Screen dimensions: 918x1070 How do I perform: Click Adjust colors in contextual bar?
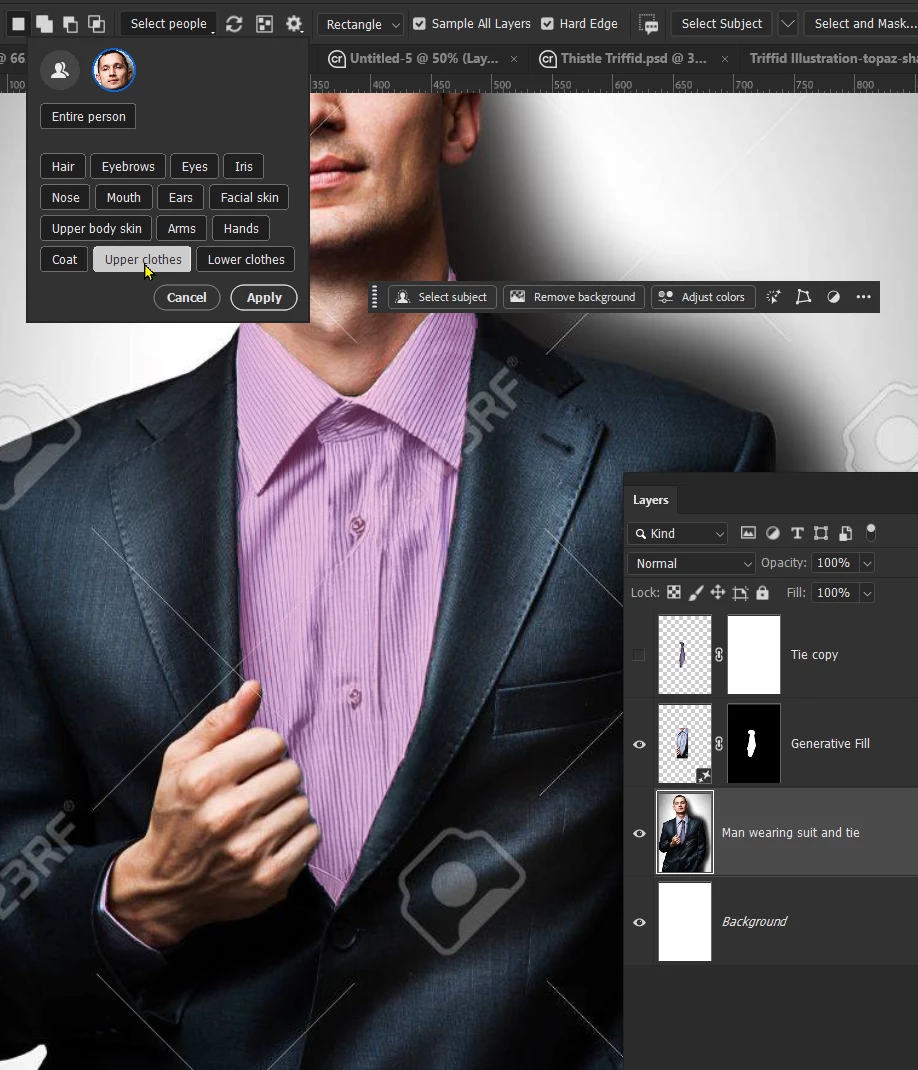[704, 297]
